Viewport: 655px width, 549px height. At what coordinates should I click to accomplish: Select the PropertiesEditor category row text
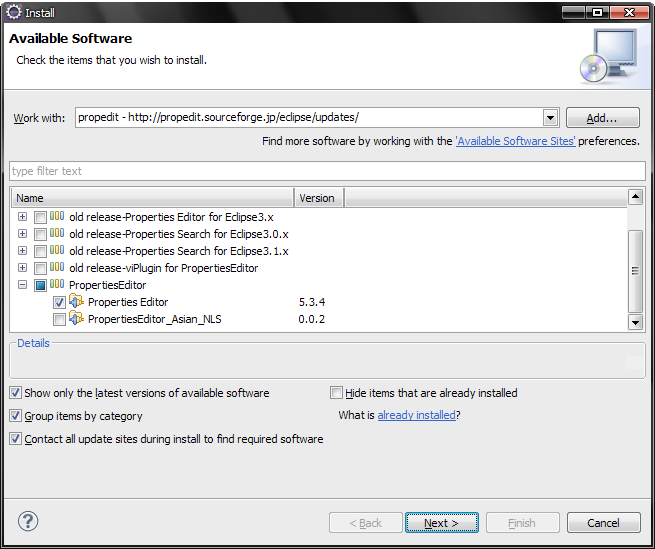(x=107, y=285)
